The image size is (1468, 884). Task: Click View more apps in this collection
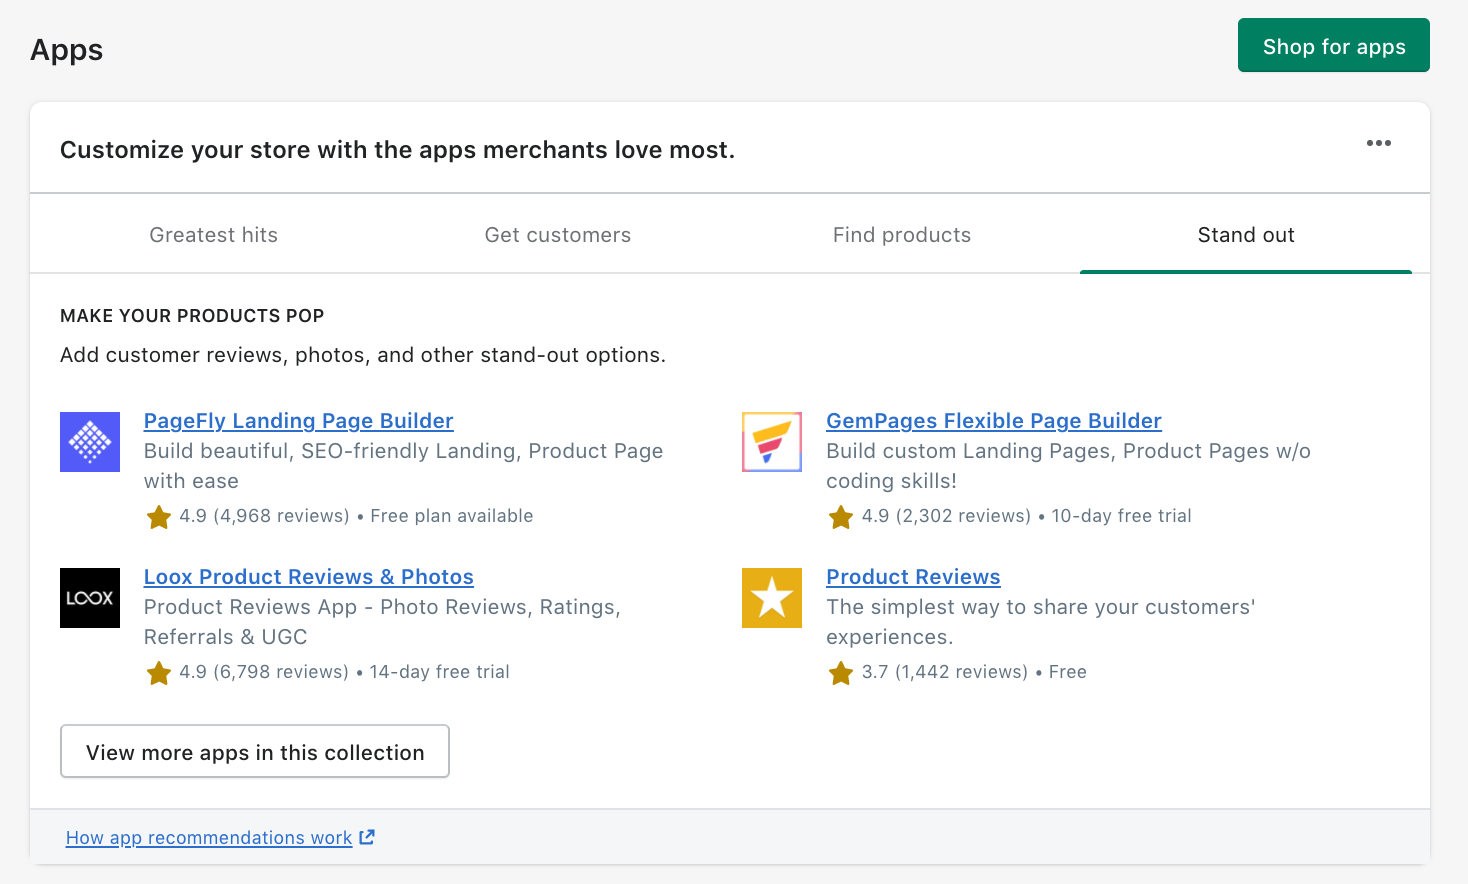255,752
